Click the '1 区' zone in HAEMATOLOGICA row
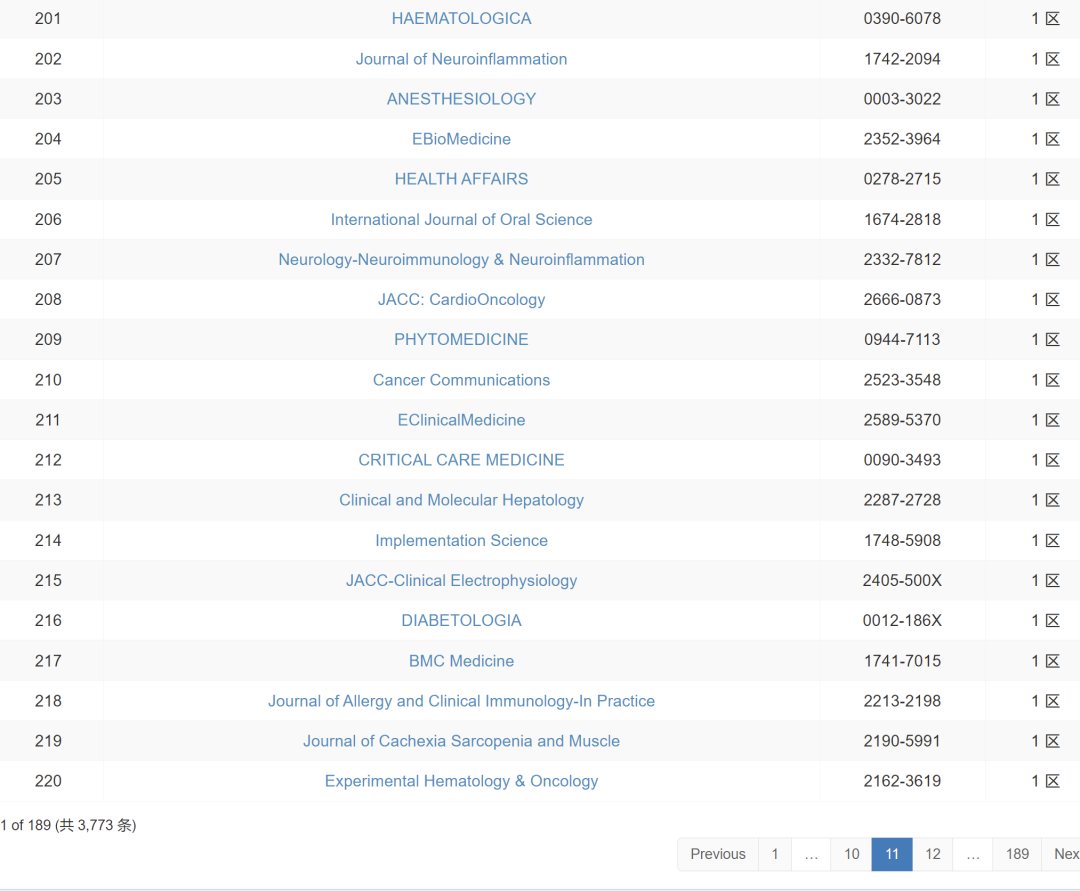Screen dimensions: 1080x891 point(1046,19)
